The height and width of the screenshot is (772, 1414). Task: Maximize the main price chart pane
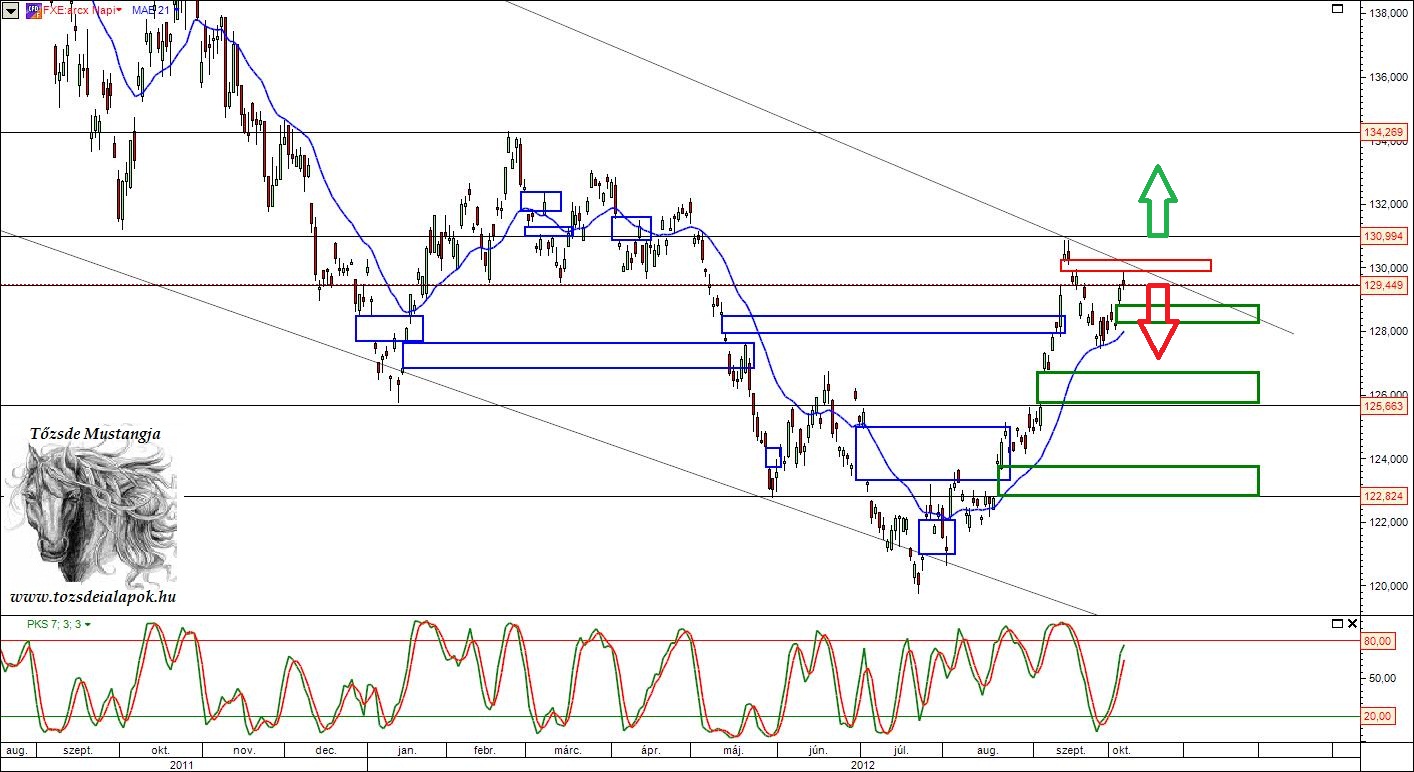tap(1339, 9)
